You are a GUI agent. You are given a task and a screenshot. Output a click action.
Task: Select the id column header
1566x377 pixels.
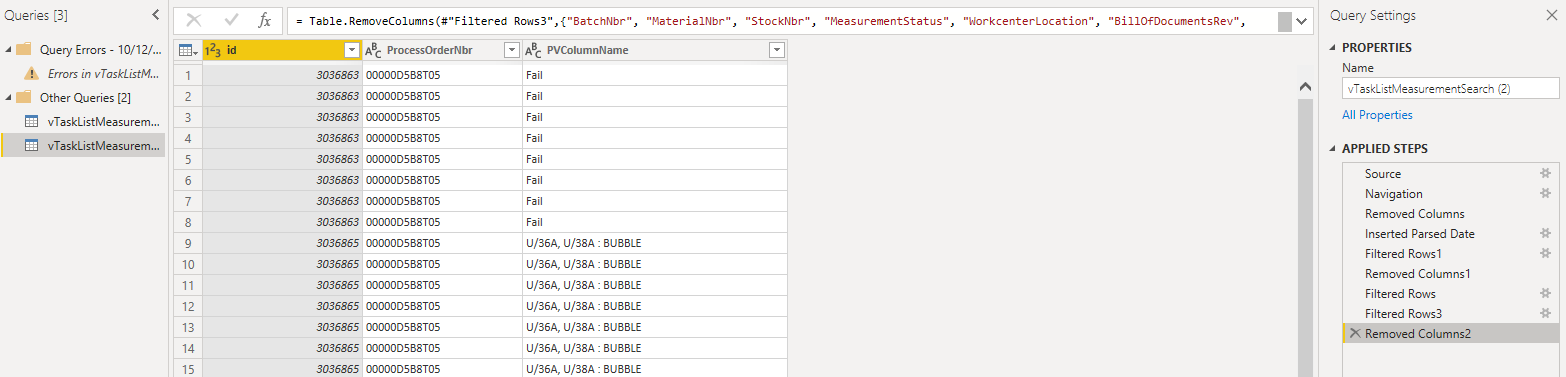point(282,50)
